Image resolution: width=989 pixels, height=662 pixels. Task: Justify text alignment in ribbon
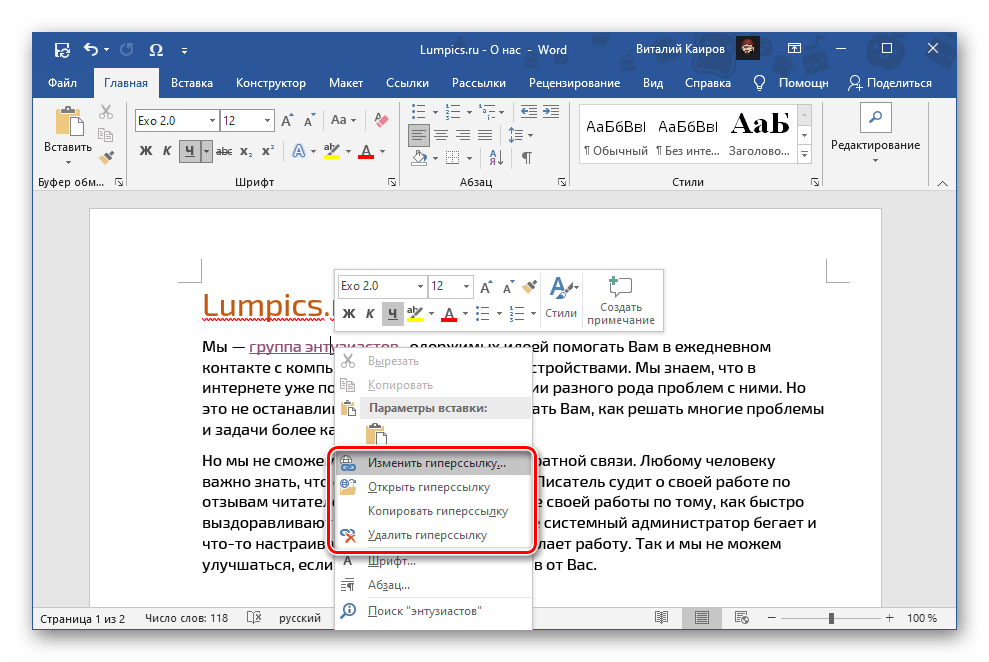(x=485, y=135)
